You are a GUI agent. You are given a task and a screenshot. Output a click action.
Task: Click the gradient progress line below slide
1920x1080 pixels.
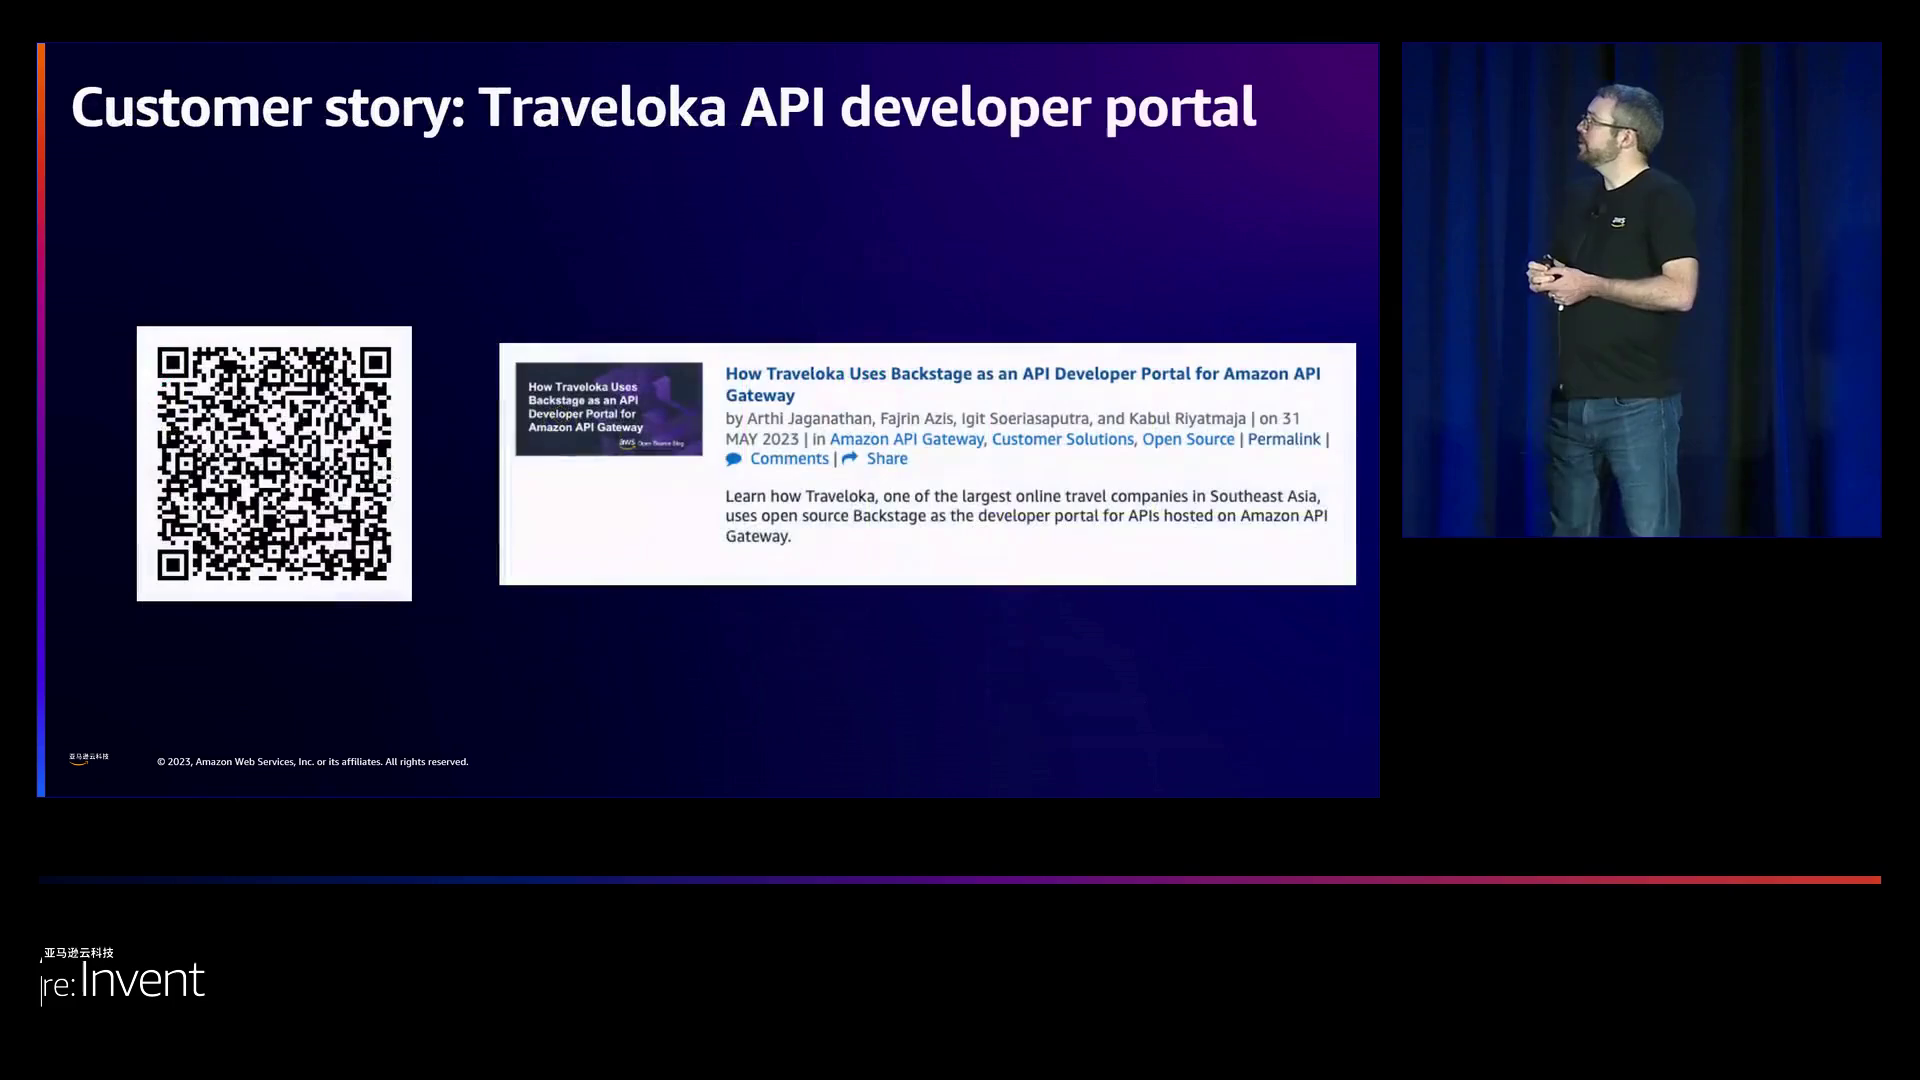(x=960, y=880)
